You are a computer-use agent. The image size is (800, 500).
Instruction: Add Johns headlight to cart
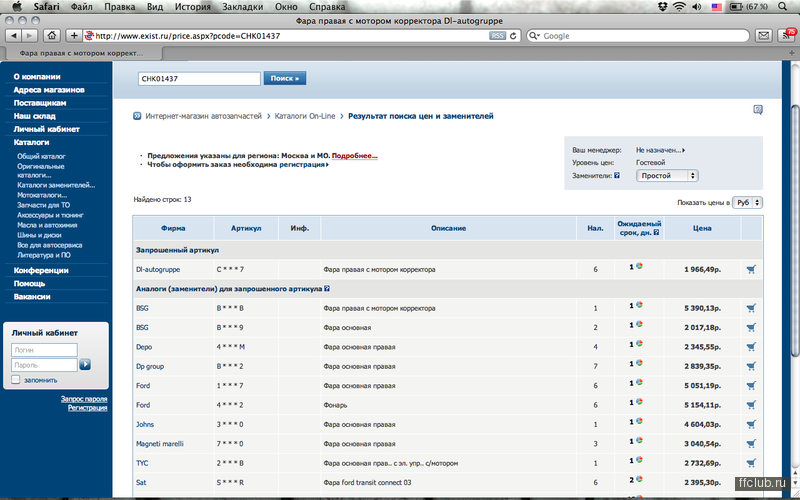[751, 424]
